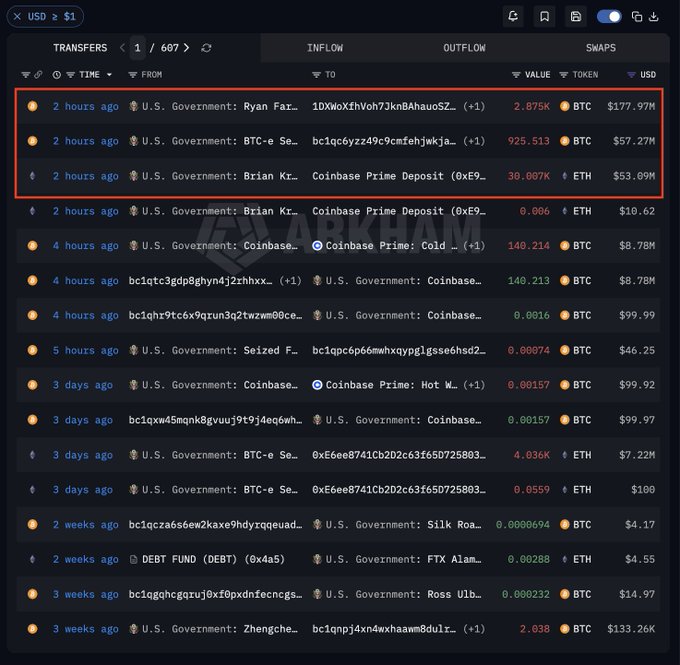Click government seal icon in $8.78M sender row

pos(134,246)
